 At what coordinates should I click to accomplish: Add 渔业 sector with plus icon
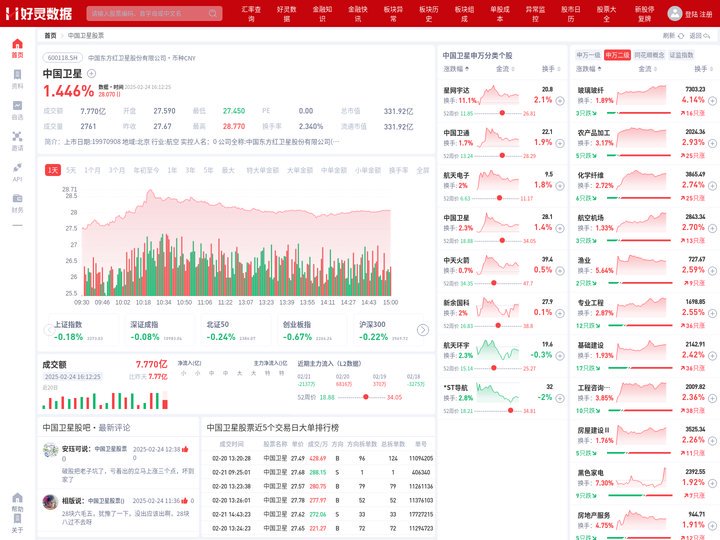(x=712, y=271)
